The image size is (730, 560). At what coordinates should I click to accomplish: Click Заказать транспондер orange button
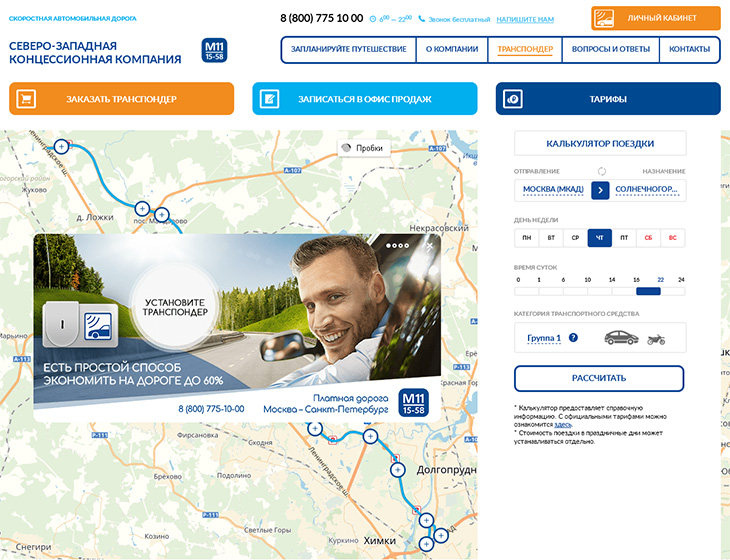(x=122, y=99)
